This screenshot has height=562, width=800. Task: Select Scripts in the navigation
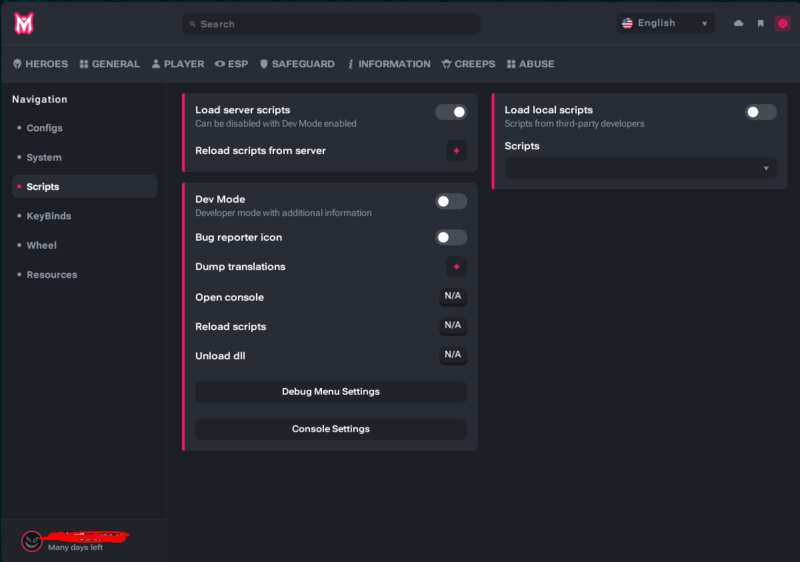coord(84,187)
